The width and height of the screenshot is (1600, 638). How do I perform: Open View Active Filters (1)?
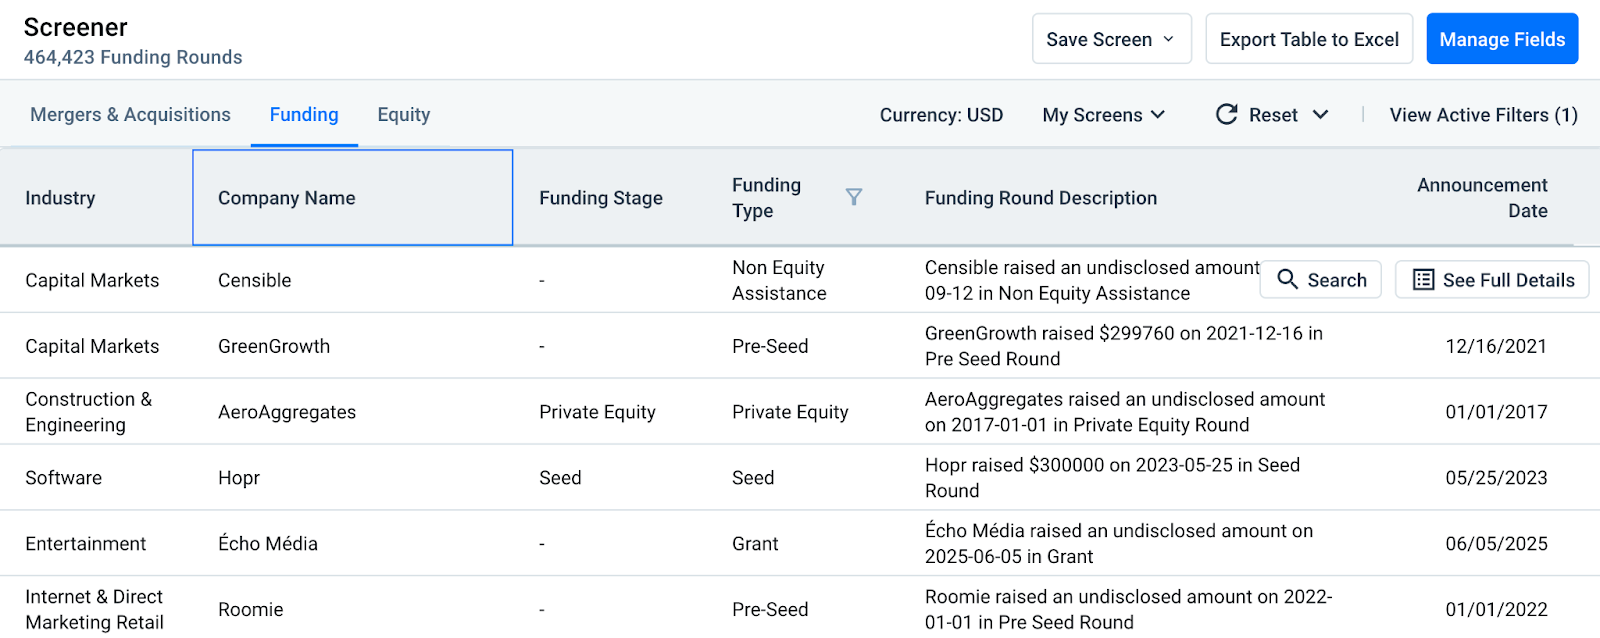coord(1483,115)
